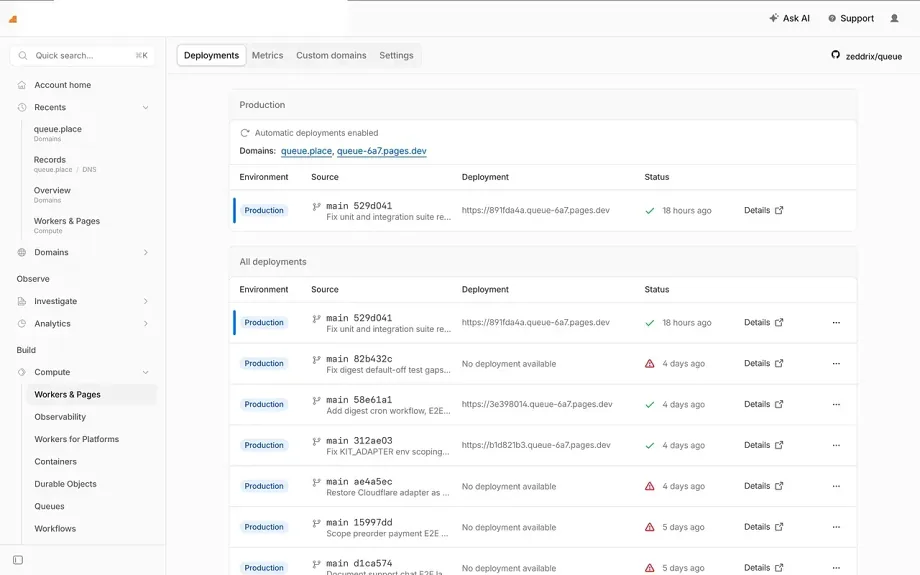This screenshot has width=920, height=575.
Task: Open recent Records queue.place DNS item
Action: pyautogui.click(x=65, y=164)
